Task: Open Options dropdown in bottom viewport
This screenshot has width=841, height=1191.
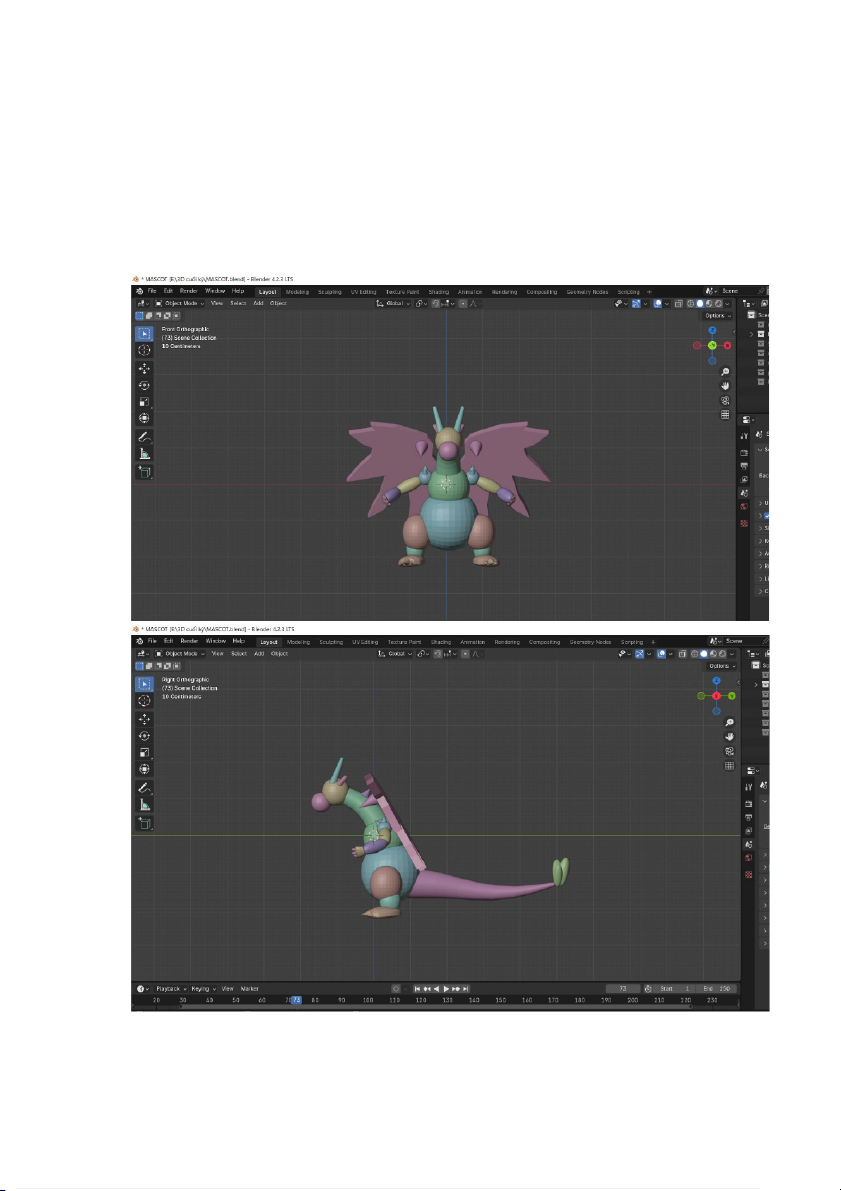Action: [x=721, y=665]
